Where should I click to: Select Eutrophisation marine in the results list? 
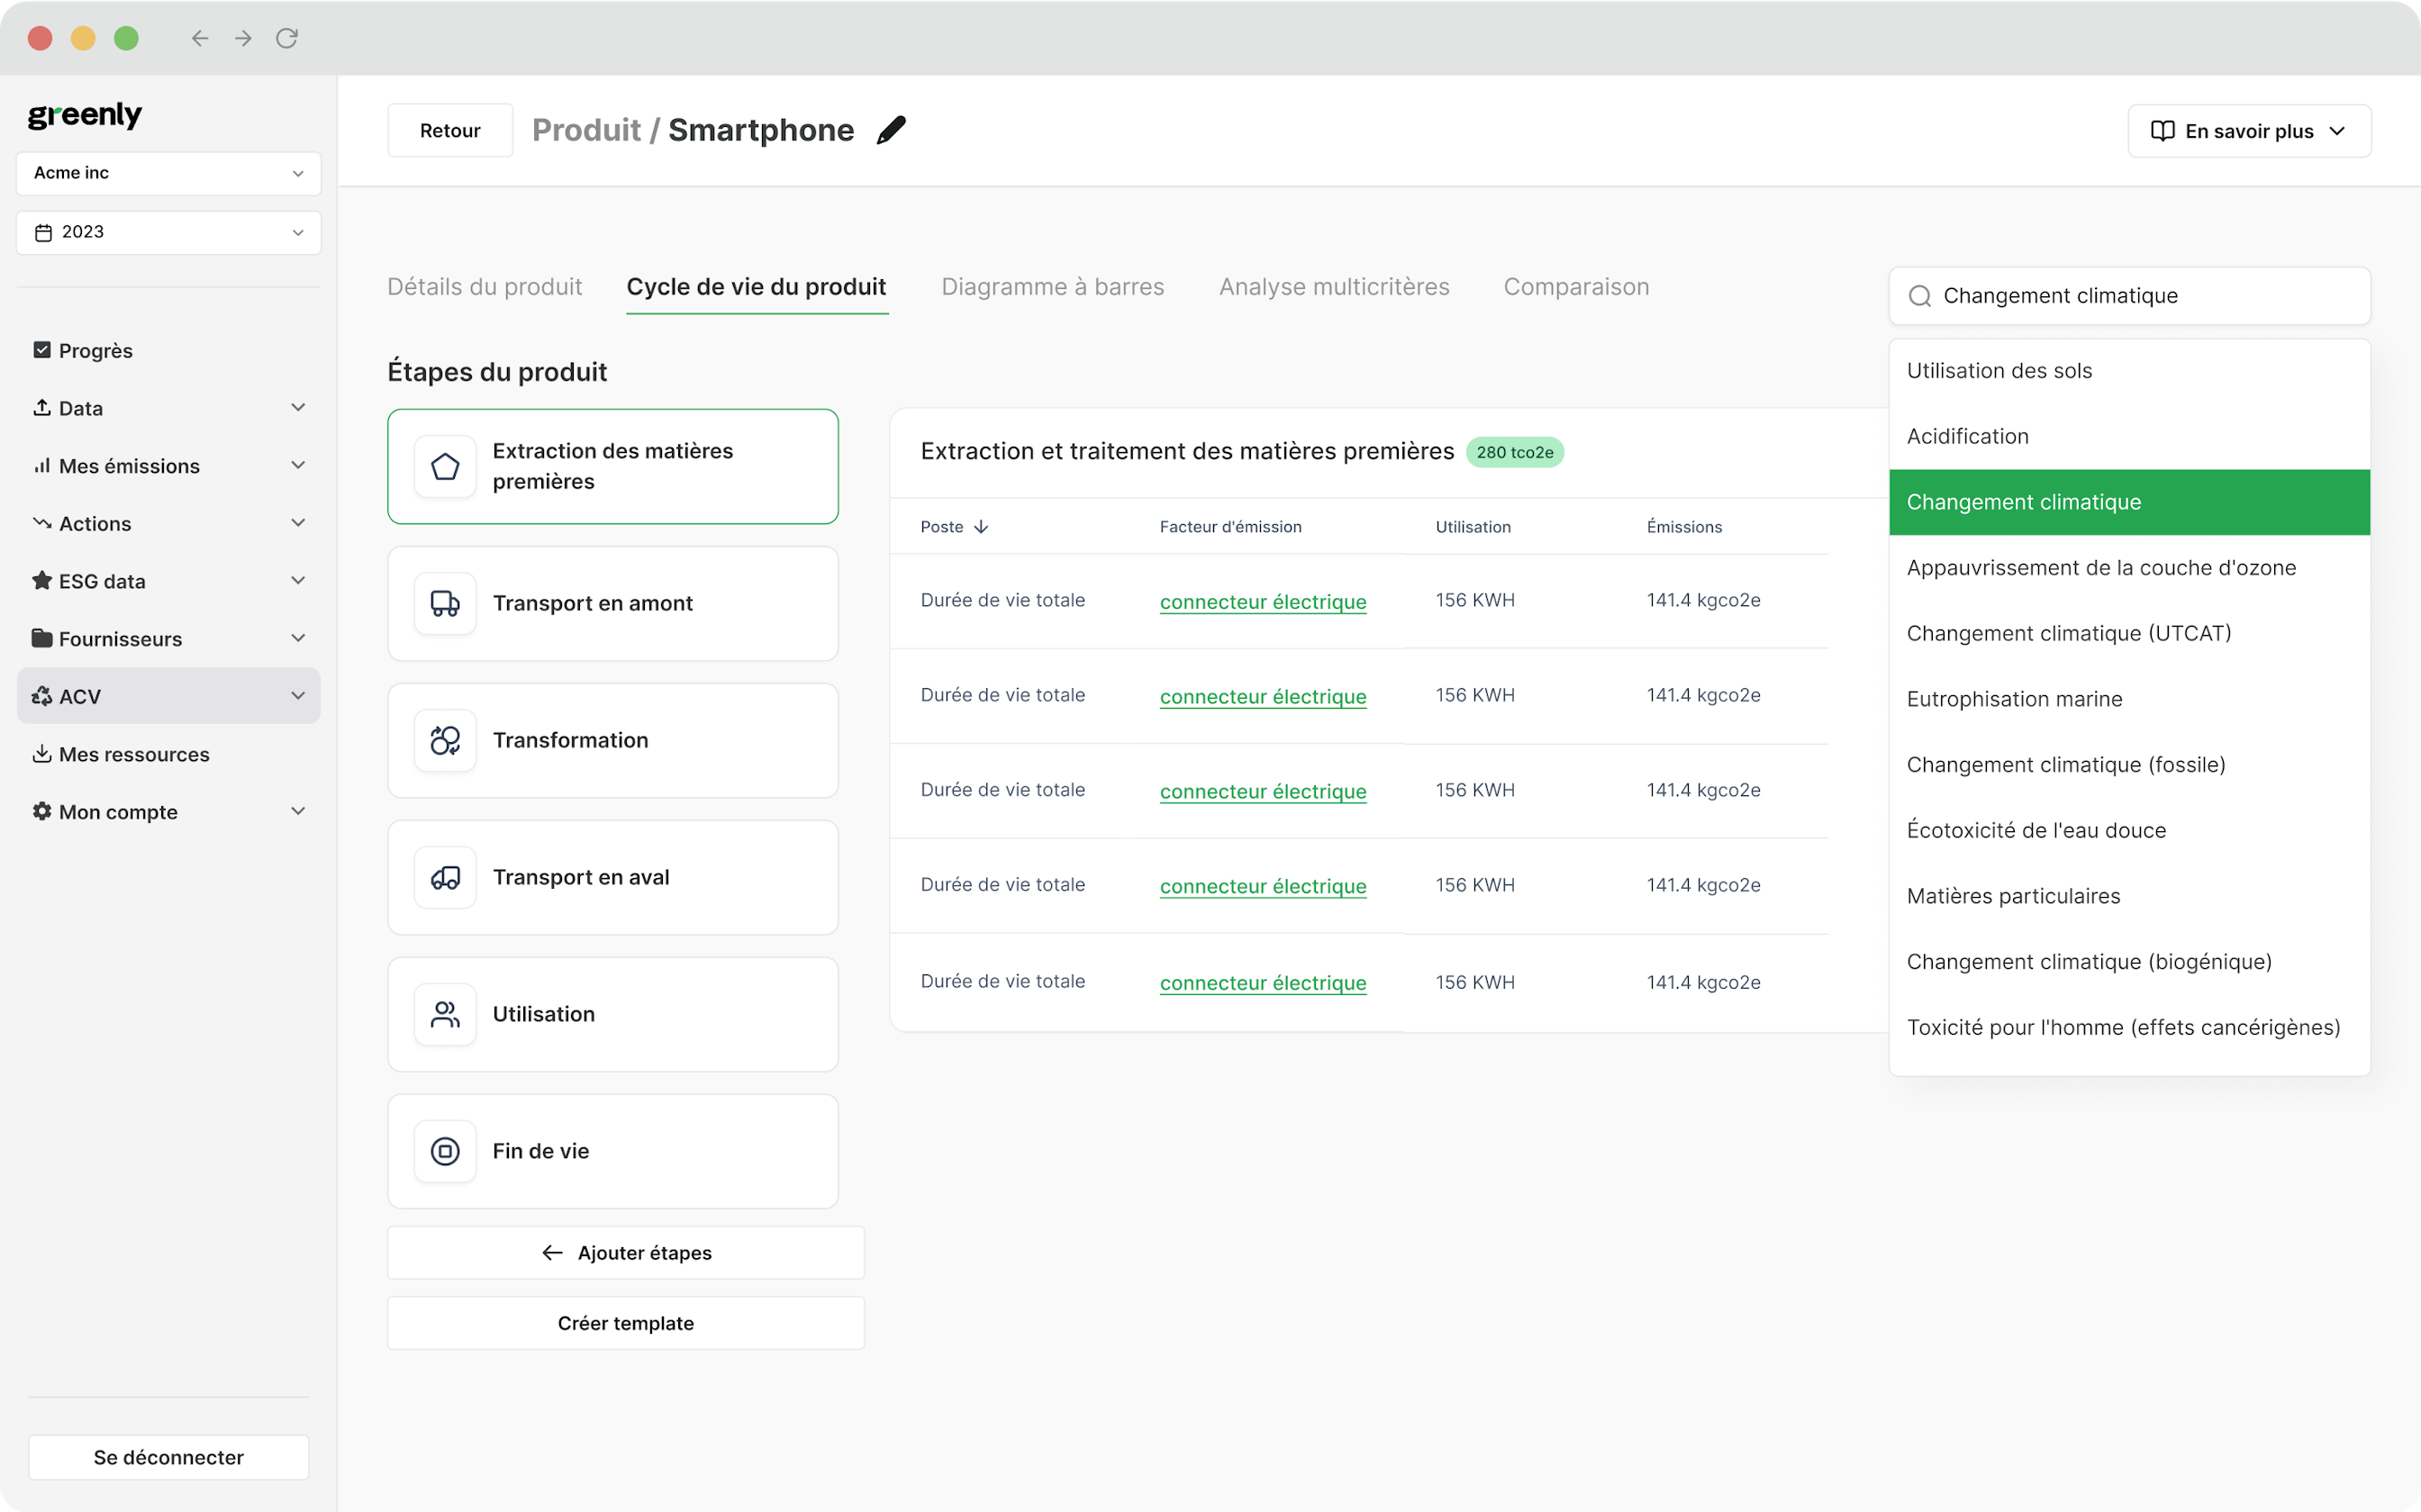pyautogui.click(x=2014, y=698)
